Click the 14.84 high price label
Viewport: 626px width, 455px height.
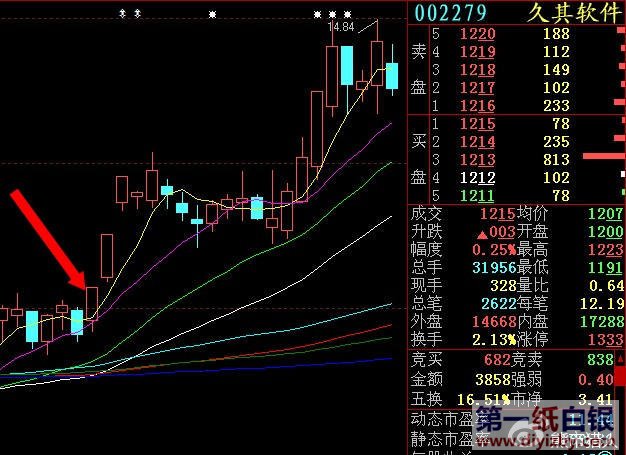coord(341,27)
